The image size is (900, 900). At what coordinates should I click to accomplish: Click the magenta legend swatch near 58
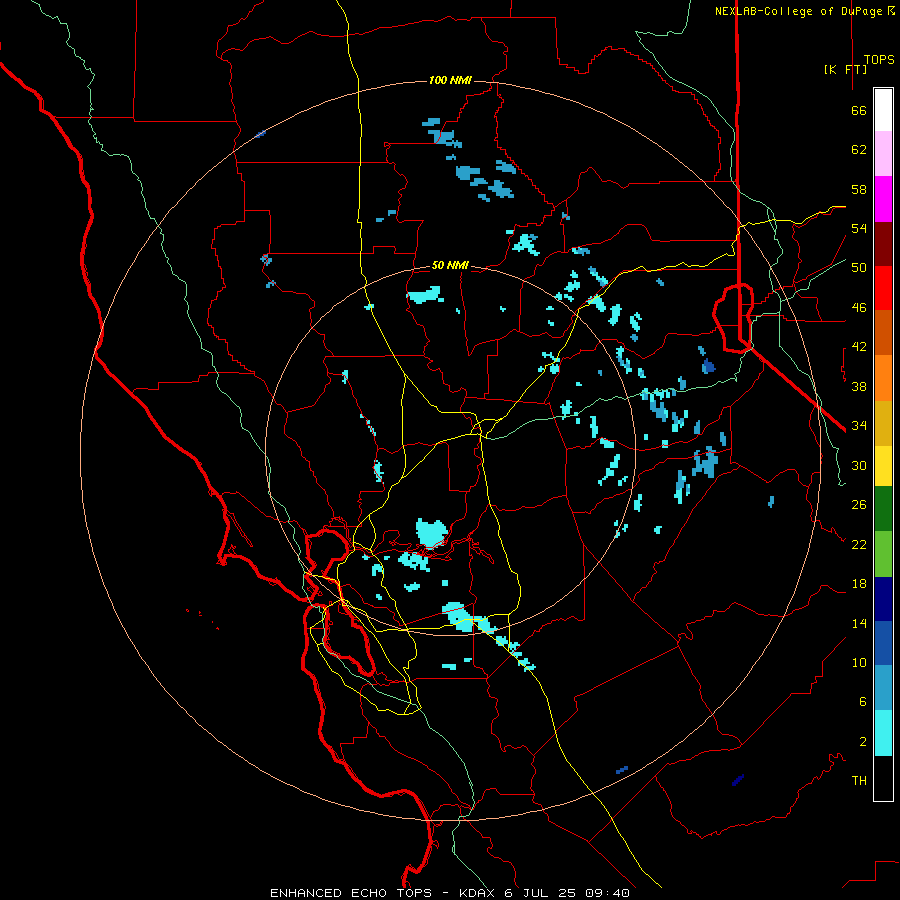click(883, 199)
